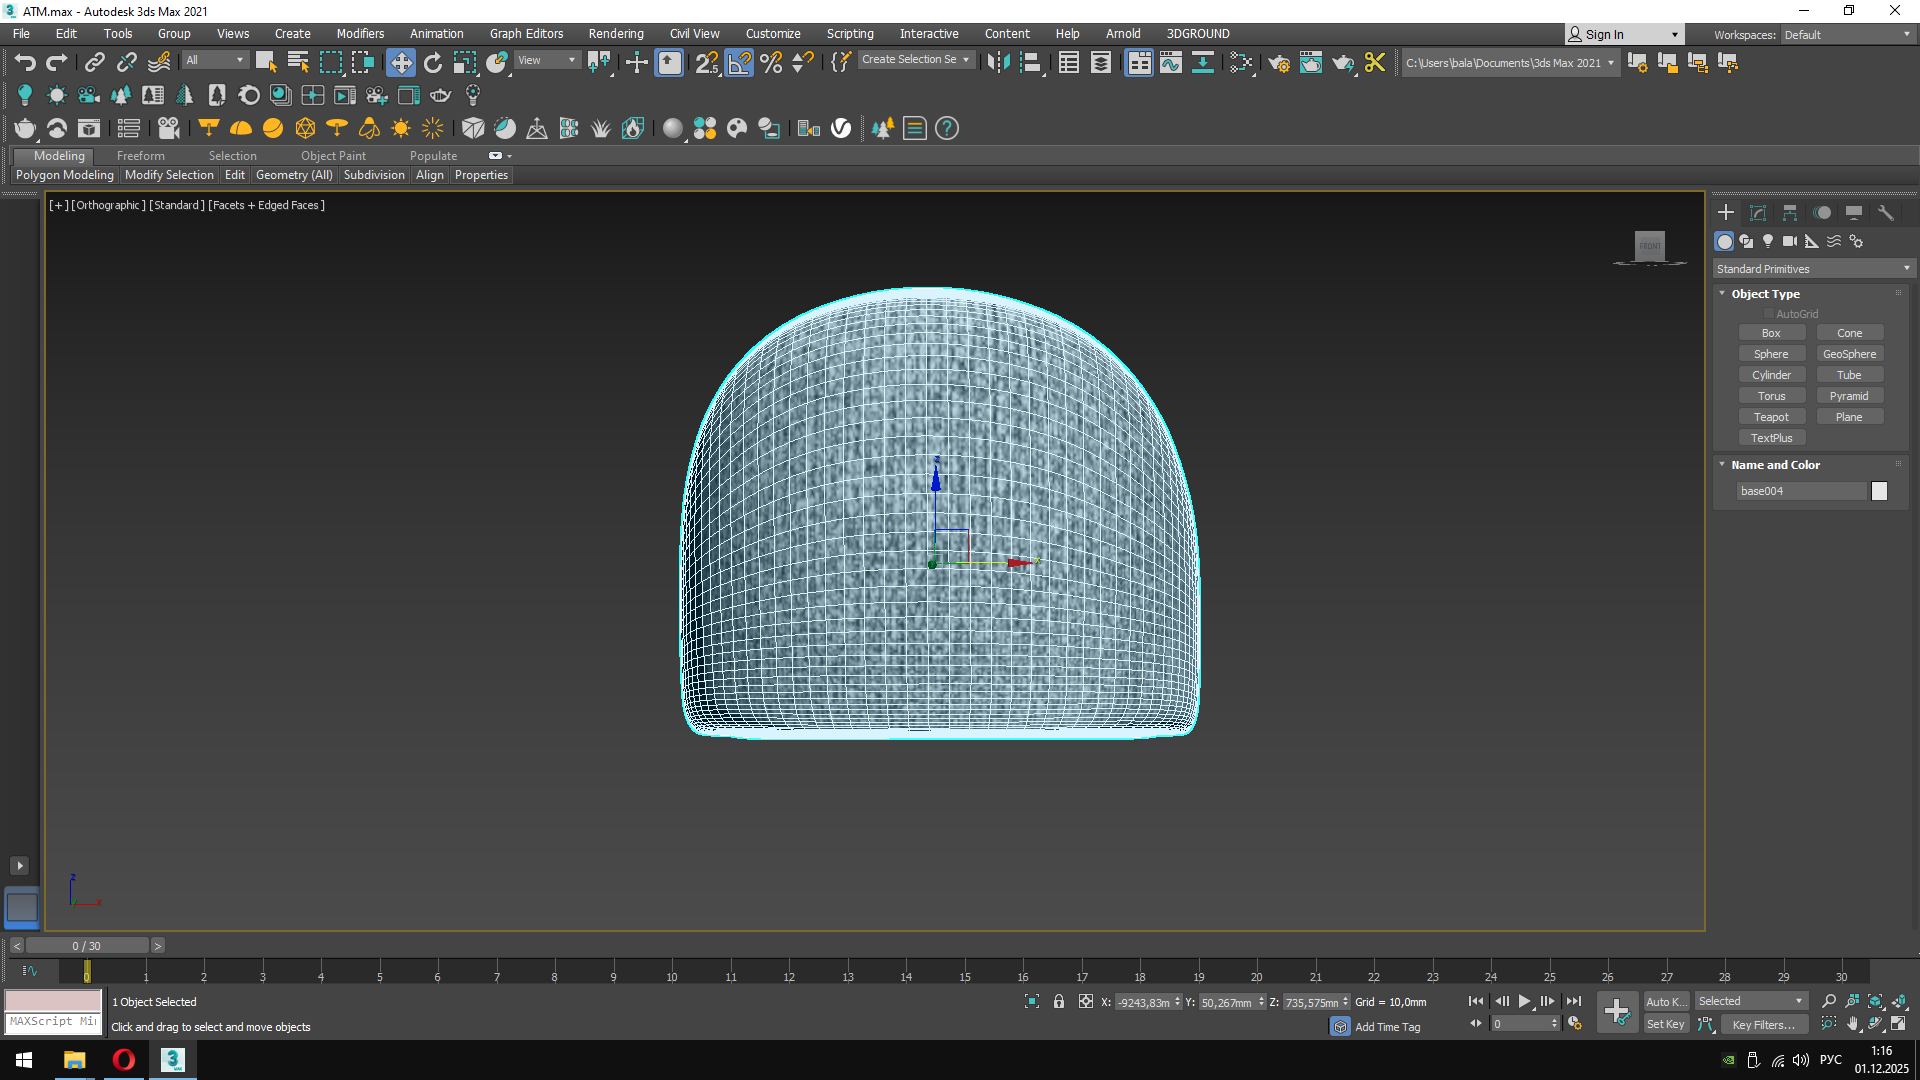Switch to the Freeform ribbon tab
The height and width of the screenshot is (1080, 1920).
click(x=140, y=156)
